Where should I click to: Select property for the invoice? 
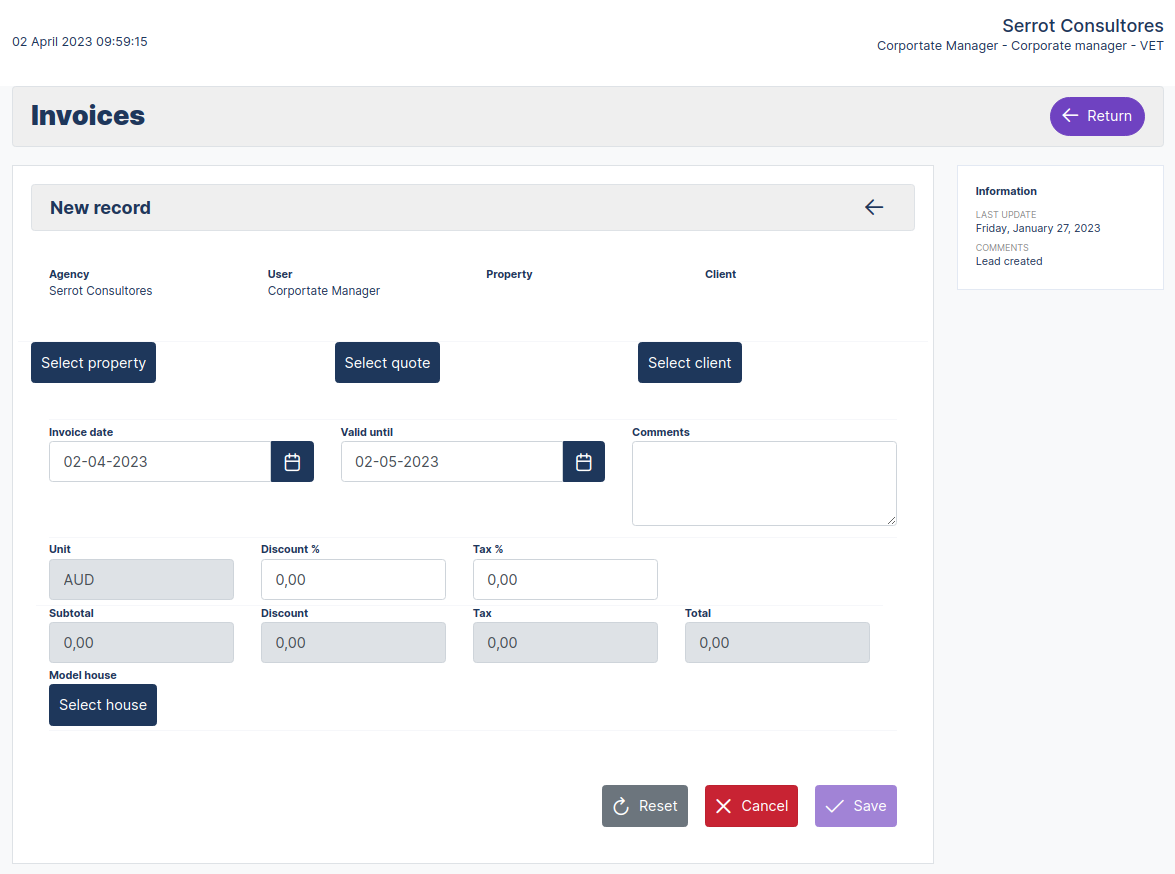(x=93, y=362)
